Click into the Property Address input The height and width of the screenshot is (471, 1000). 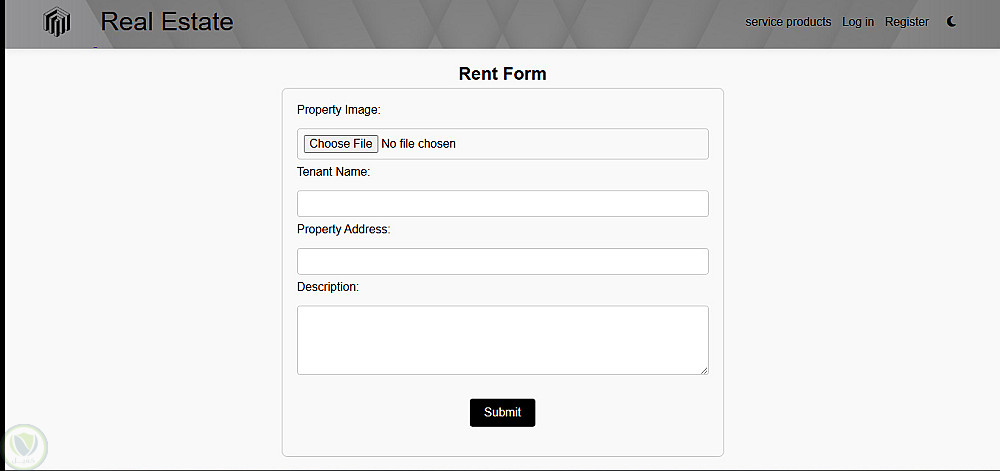pos(502,261)
